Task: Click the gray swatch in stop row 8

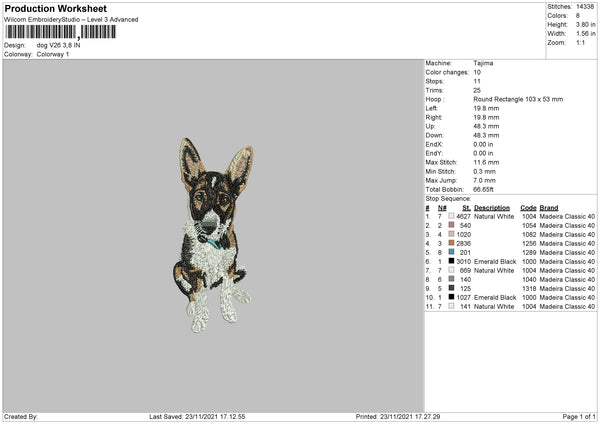Action: [452, 279]
